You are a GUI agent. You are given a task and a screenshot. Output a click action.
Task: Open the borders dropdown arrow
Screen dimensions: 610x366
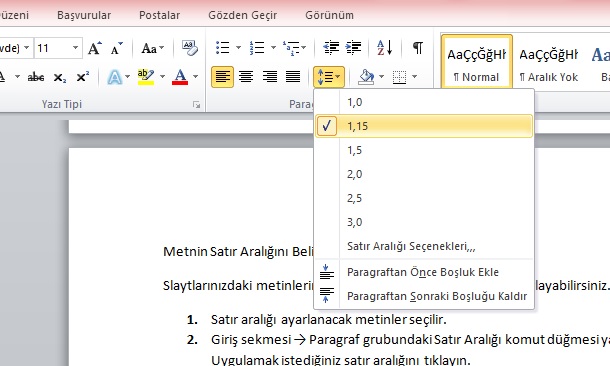[414, 77]
